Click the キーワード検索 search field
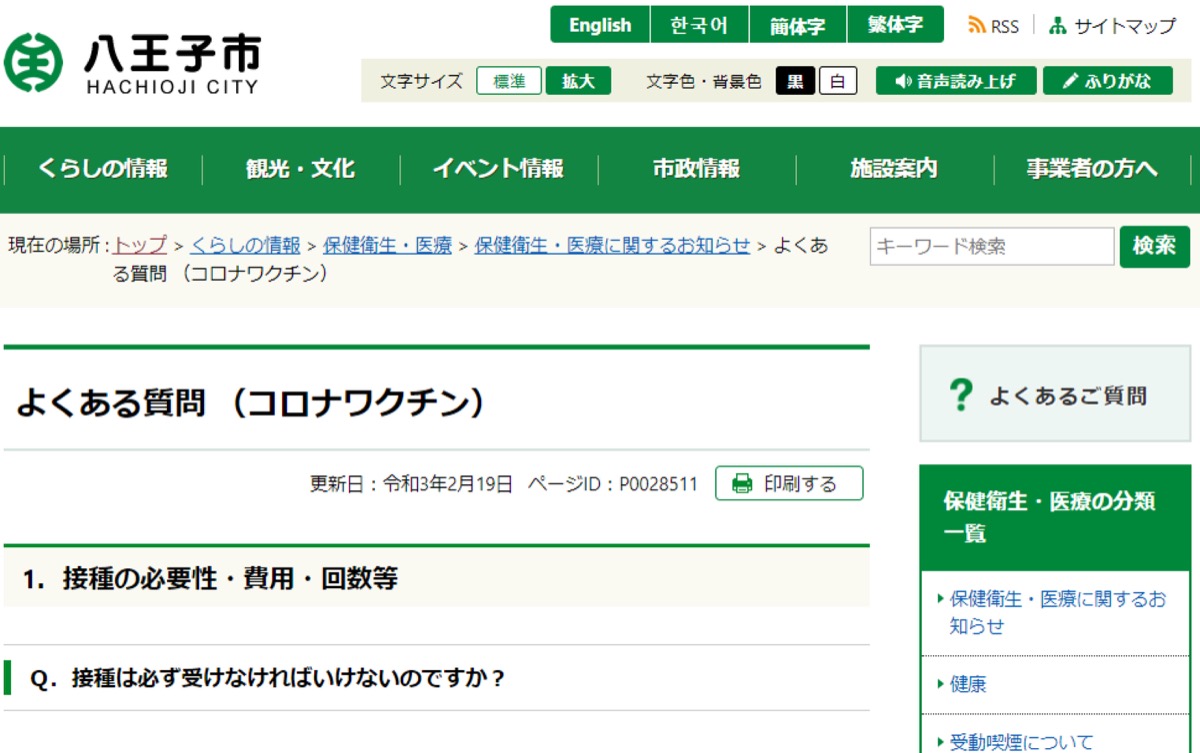Viewport: 1200px width, 753px height. point(991,246)
